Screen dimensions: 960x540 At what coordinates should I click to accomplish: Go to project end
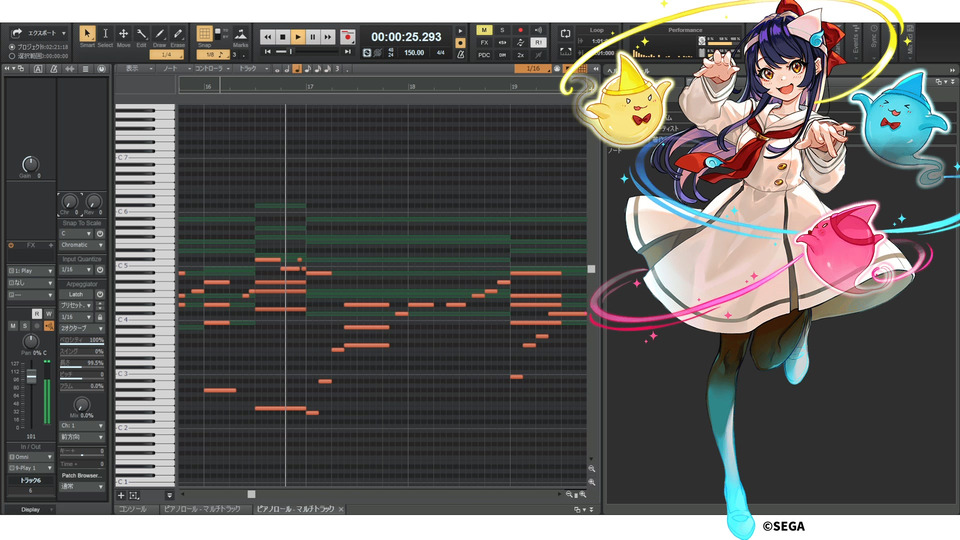coord(348,52)
